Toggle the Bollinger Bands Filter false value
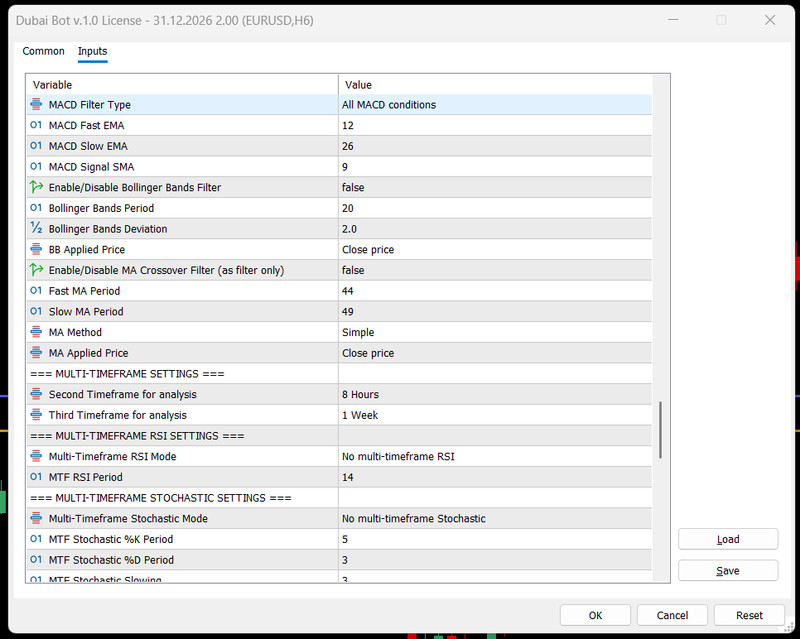The width and height of the screenshot is (800, 639). 495,187
